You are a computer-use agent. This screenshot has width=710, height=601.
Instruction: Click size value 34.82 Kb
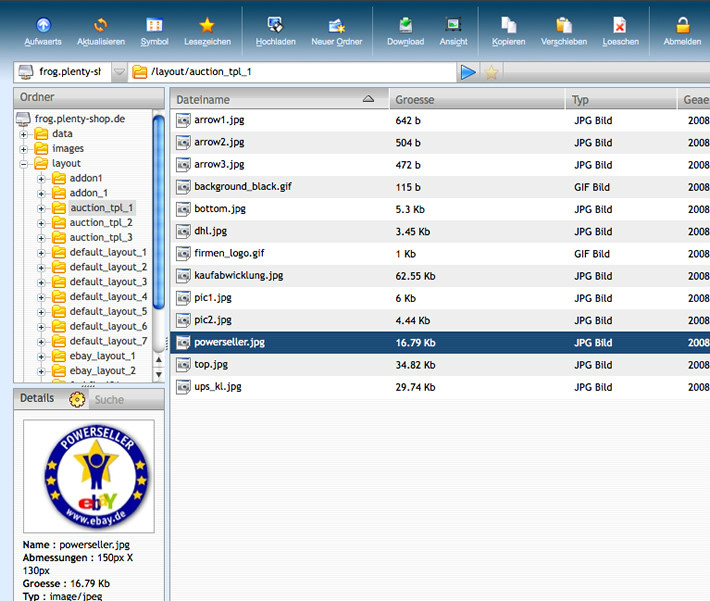coord(415,365)
